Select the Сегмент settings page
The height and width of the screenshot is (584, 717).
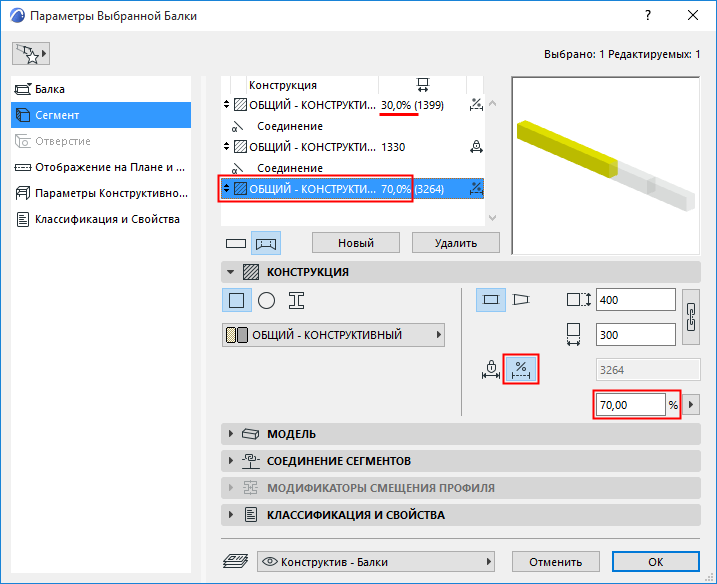pos(101,115)
